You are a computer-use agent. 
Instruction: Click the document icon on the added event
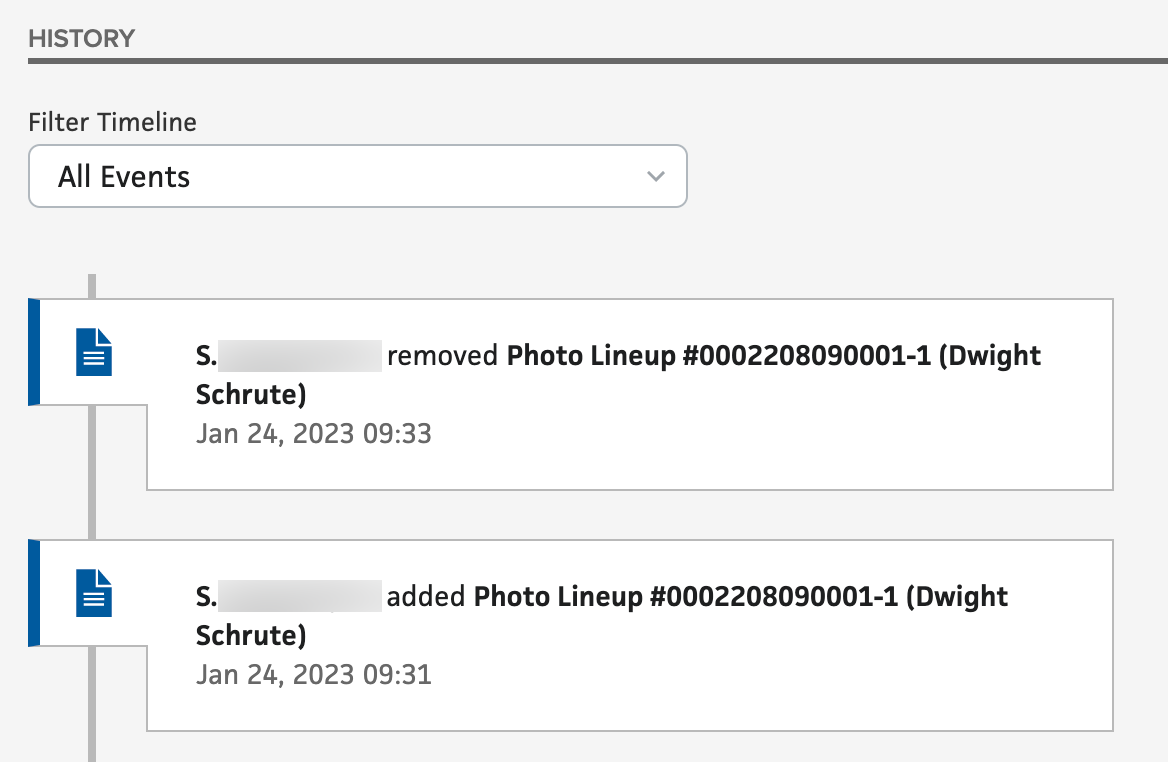(x=94, y=593)
